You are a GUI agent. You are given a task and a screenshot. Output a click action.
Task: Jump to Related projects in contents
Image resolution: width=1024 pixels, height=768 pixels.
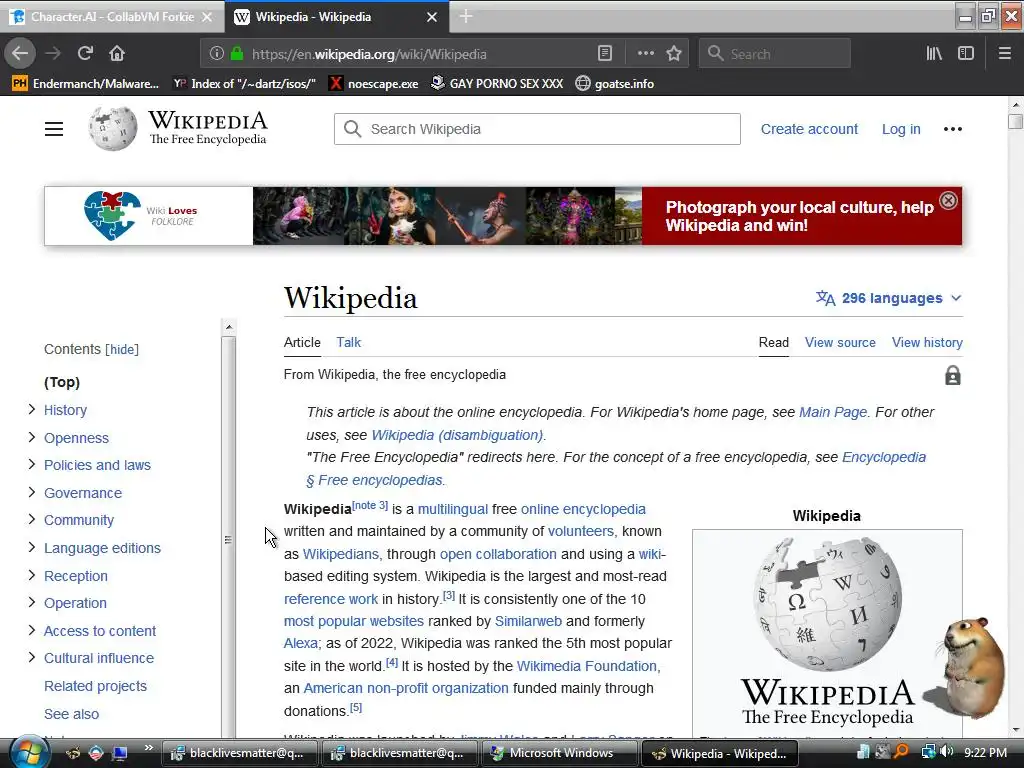[x=95, y=686]
